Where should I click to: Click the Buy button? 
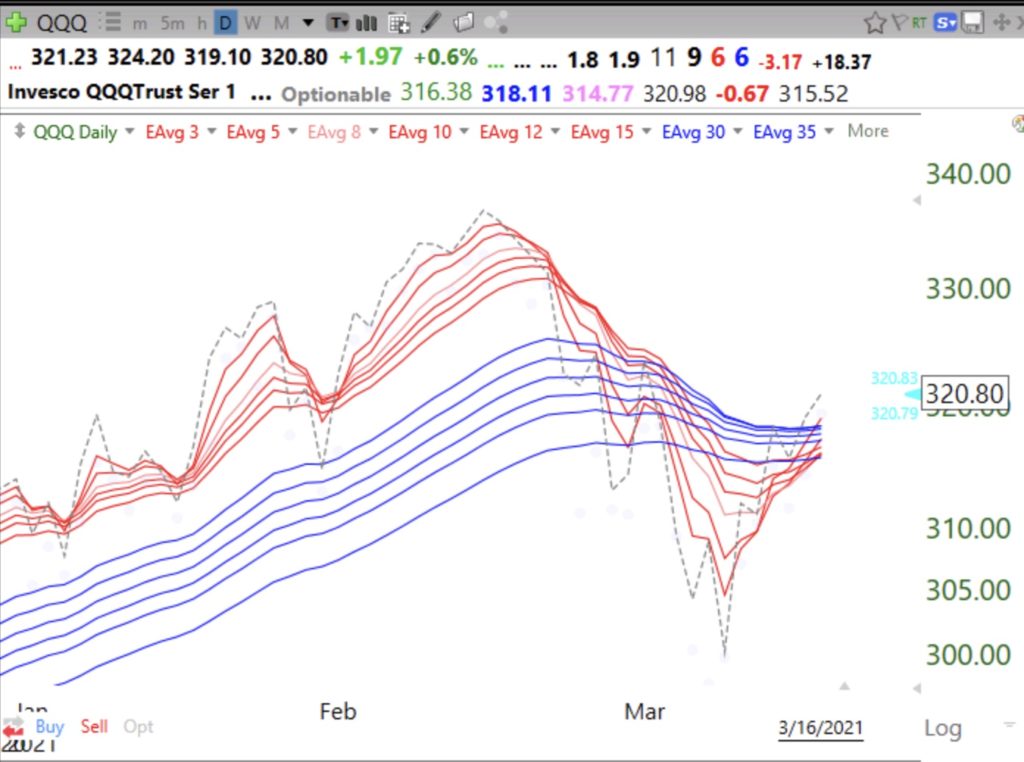click(x=50, y=726)
